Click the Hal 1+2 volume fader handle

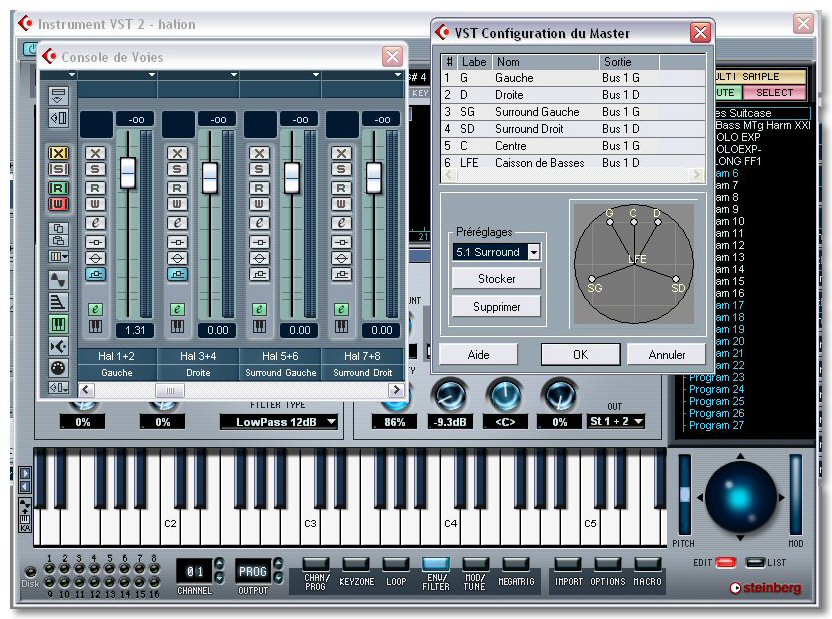click(x=128, y=173)
